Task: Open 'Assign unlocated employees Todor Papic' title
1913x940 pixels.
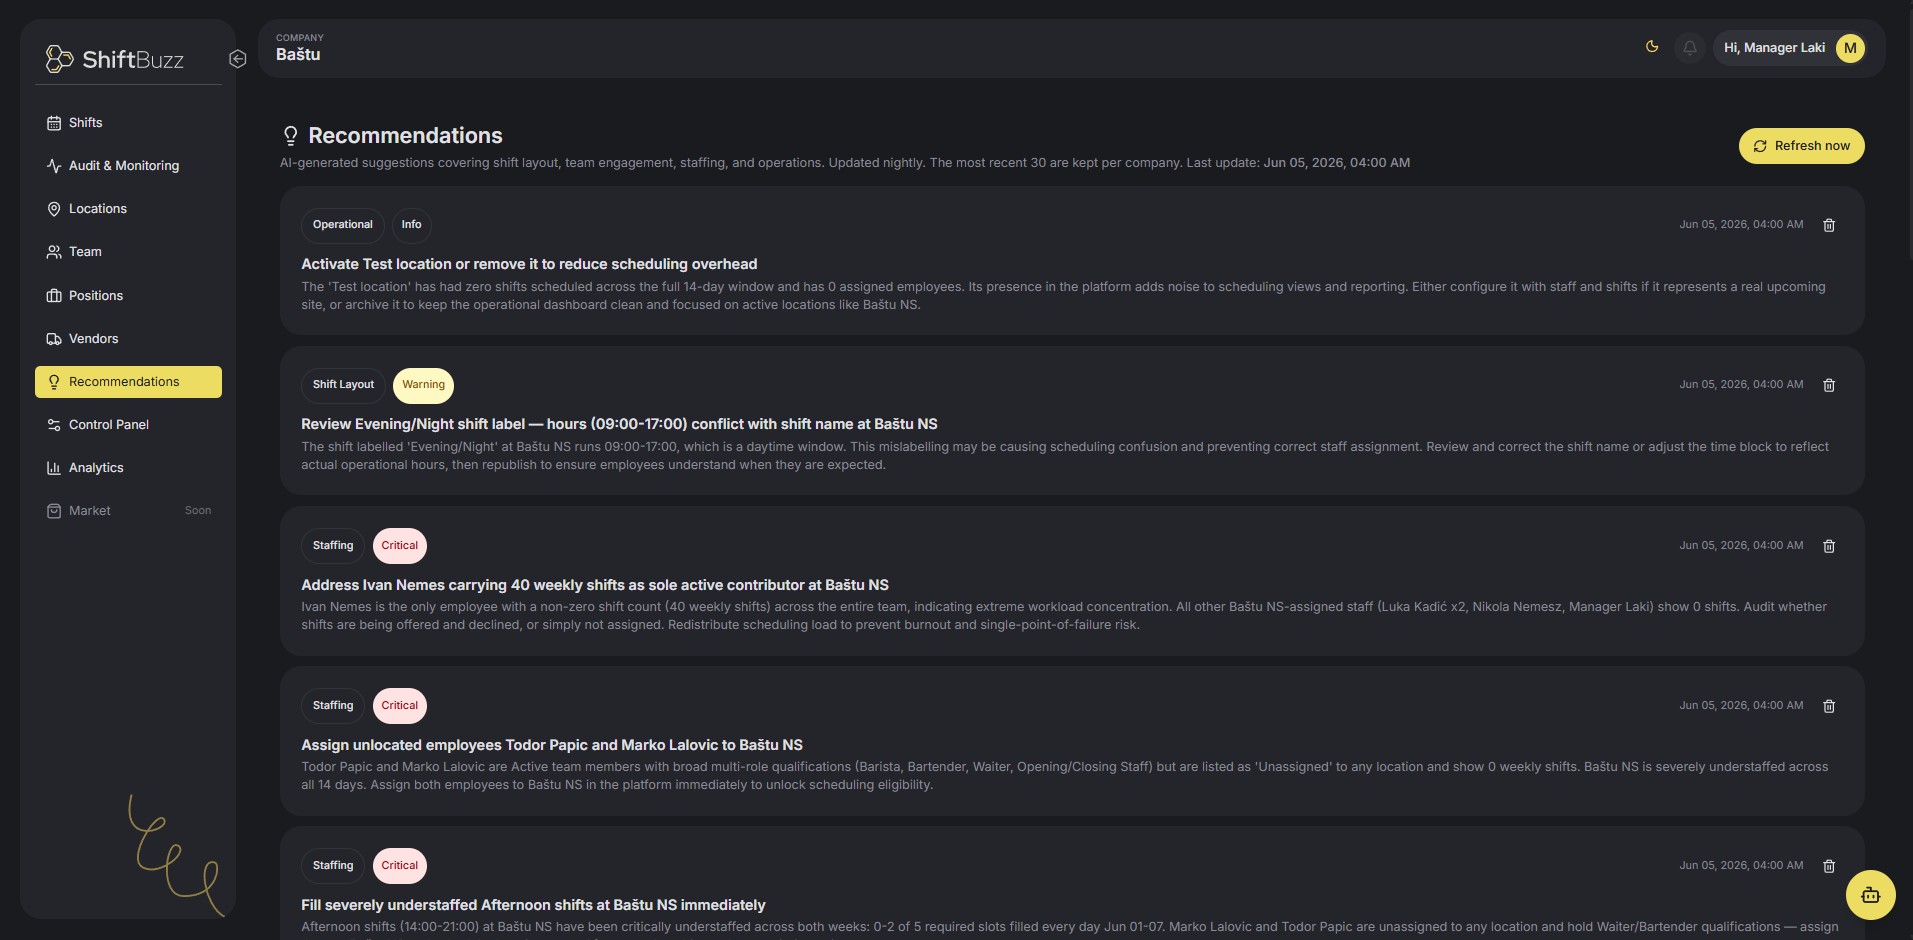Action: click(552, 745)
